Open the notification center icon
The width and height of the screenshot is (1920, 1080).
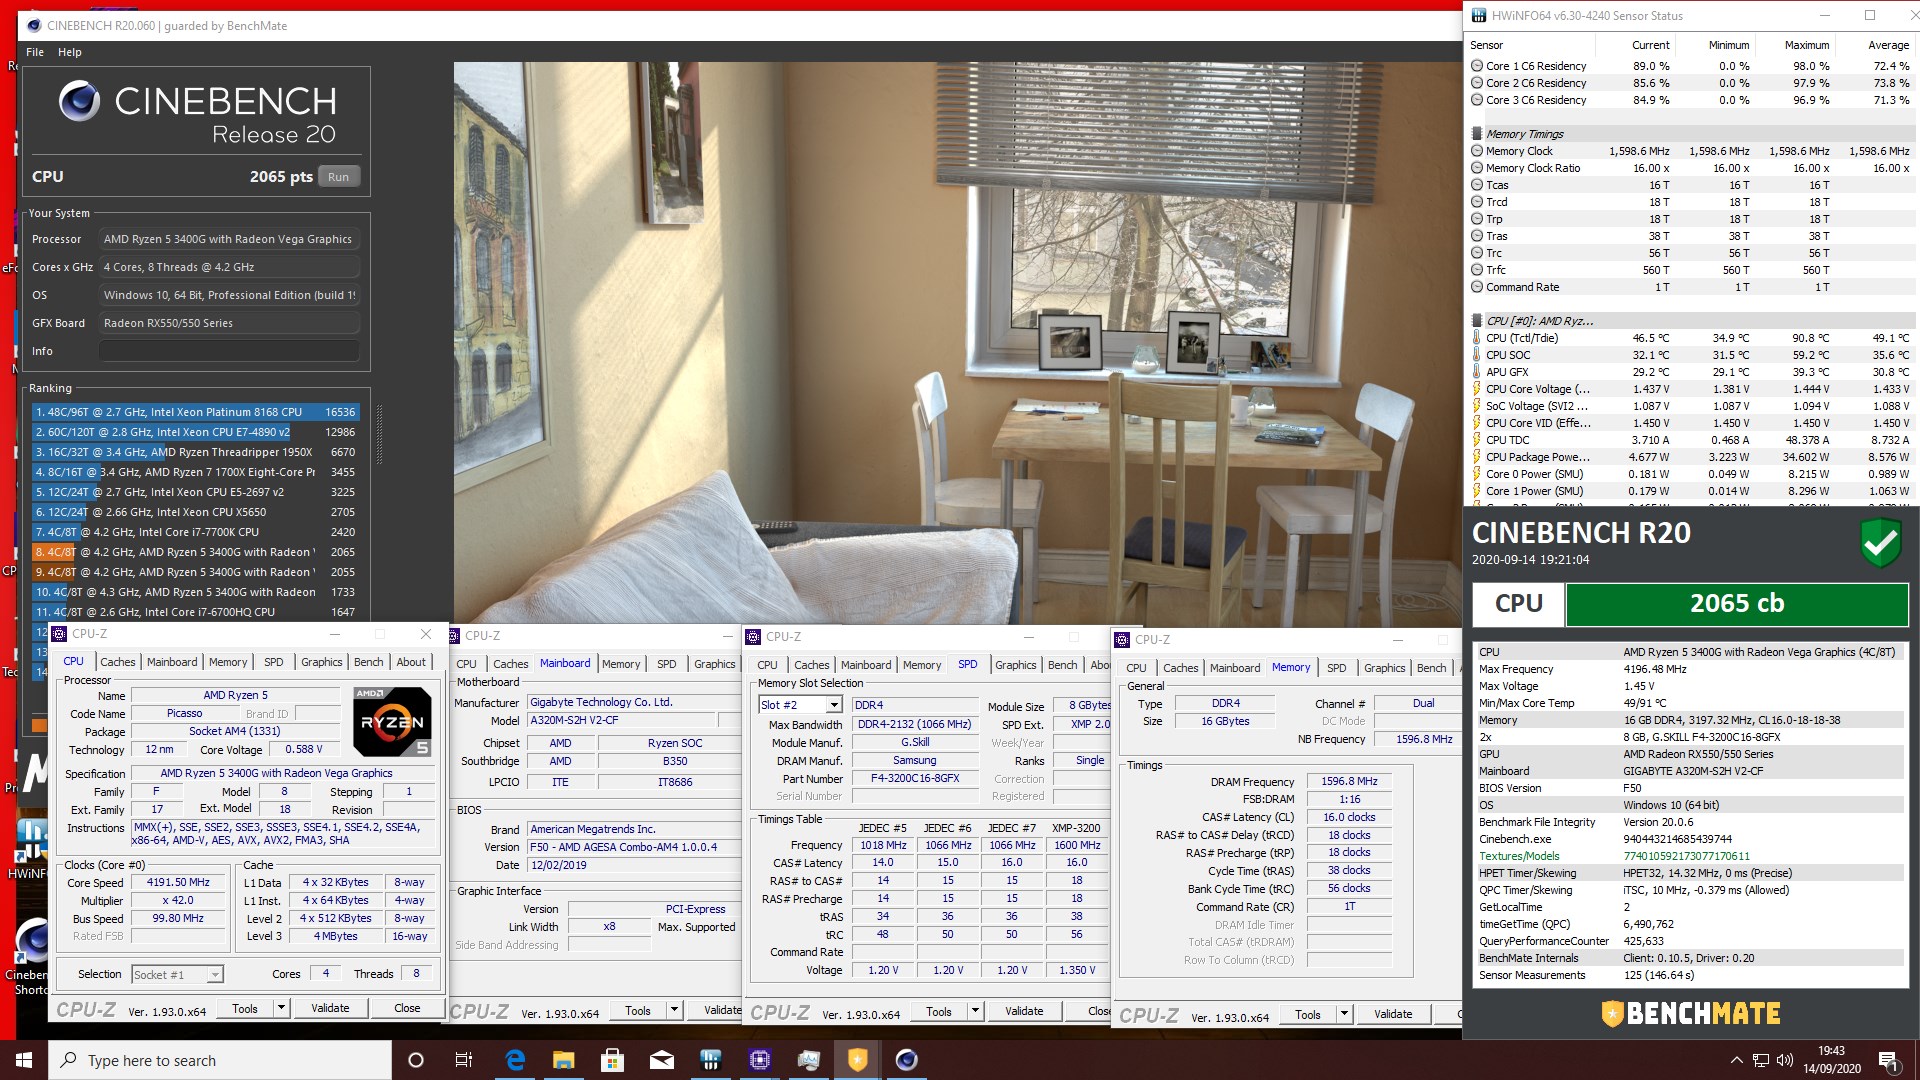1888,1060
